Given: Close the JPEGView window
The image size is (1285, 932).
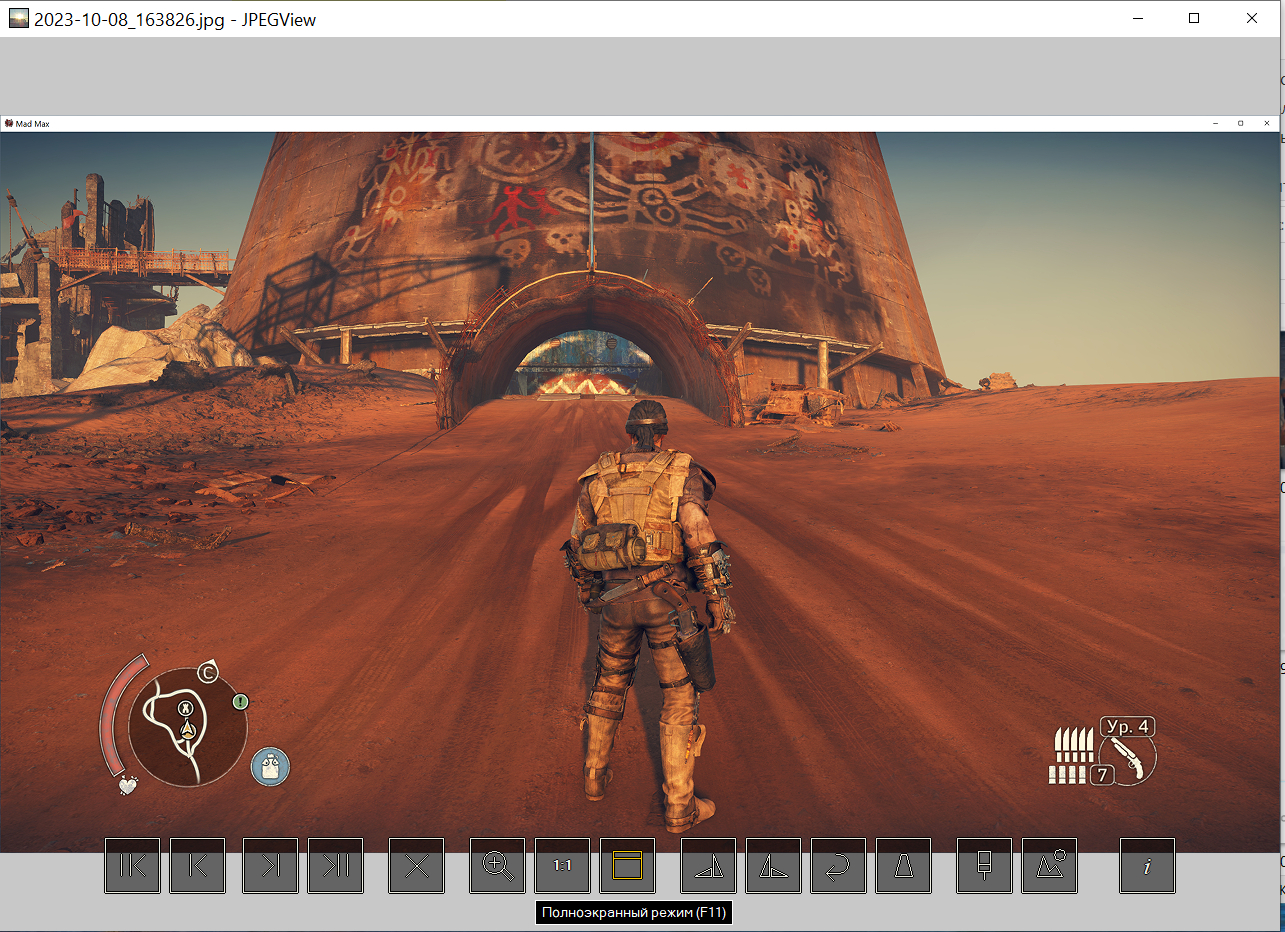Looking at the screenshot, I should (1252, 18).
